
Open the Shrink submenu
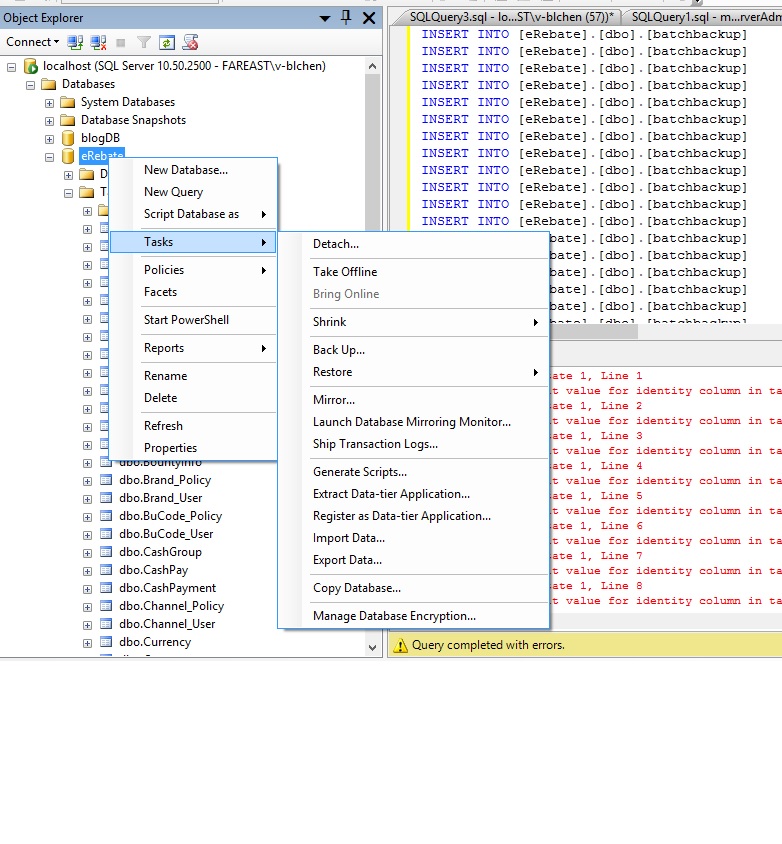click(329, 322)
